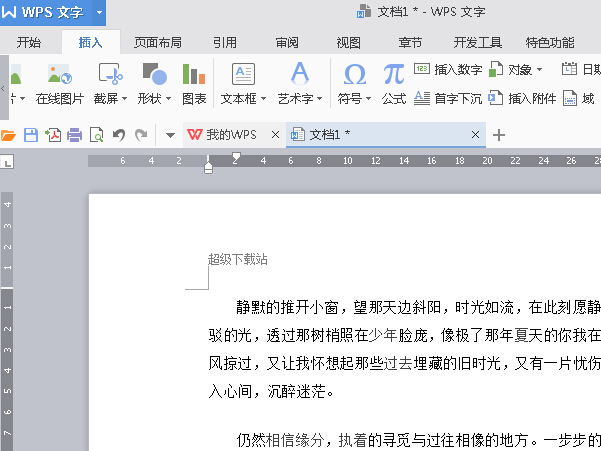The height and width of the screenshot is (451, 601).
Task: Click the line ending 沉醉迷茫。
Action: tap(271, 392)
